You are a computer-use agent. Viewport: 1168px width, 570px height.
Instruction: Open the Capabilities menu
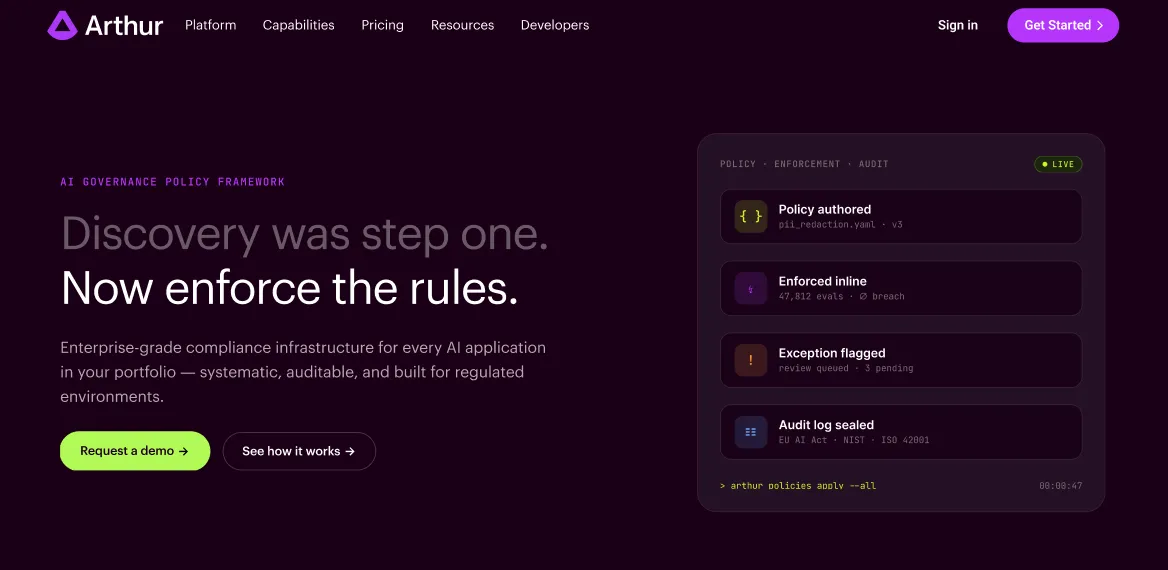point(299,25)
